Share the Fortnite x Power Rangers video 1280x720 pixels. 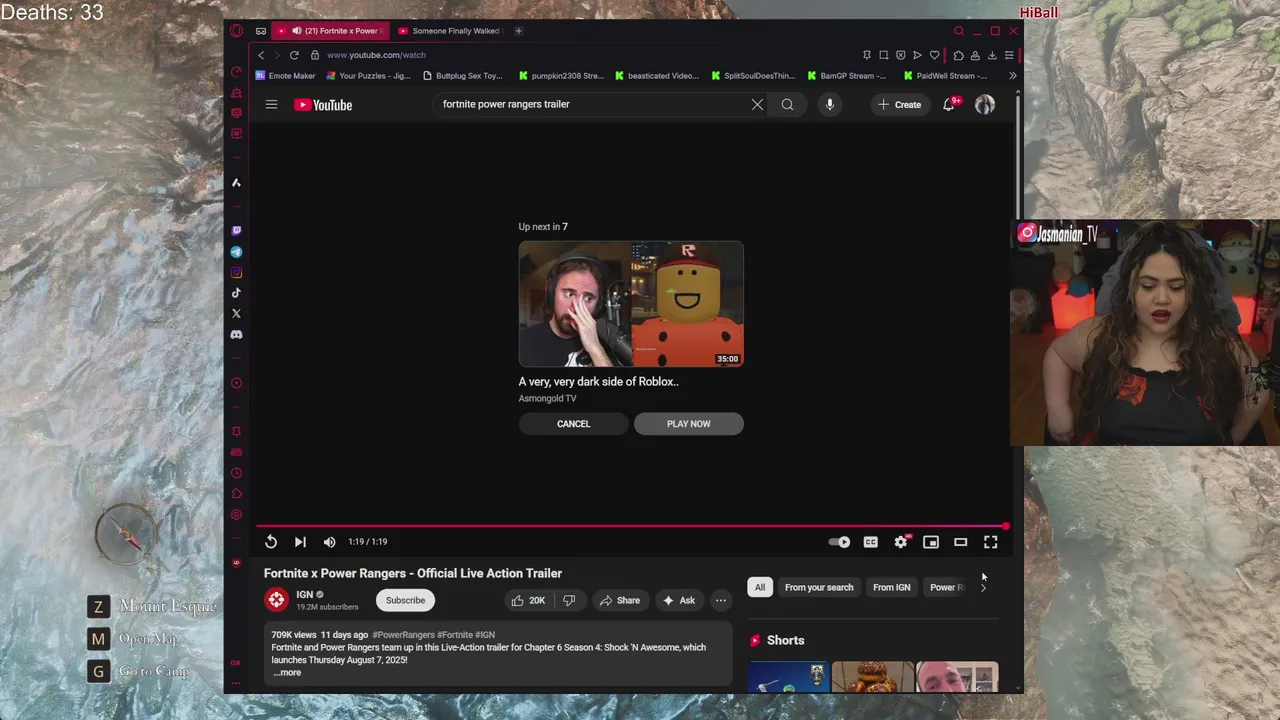point(619,600)
